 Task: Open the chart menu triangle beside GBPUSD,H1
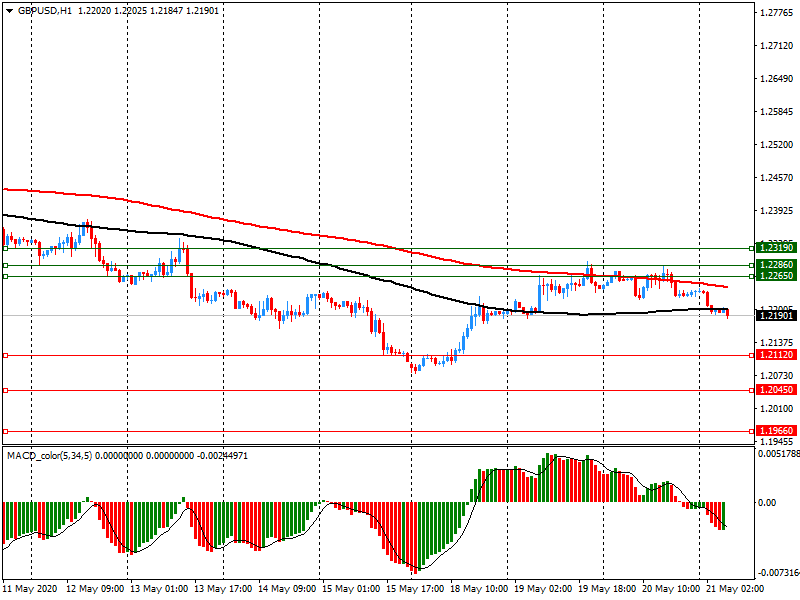click(9, 11)
